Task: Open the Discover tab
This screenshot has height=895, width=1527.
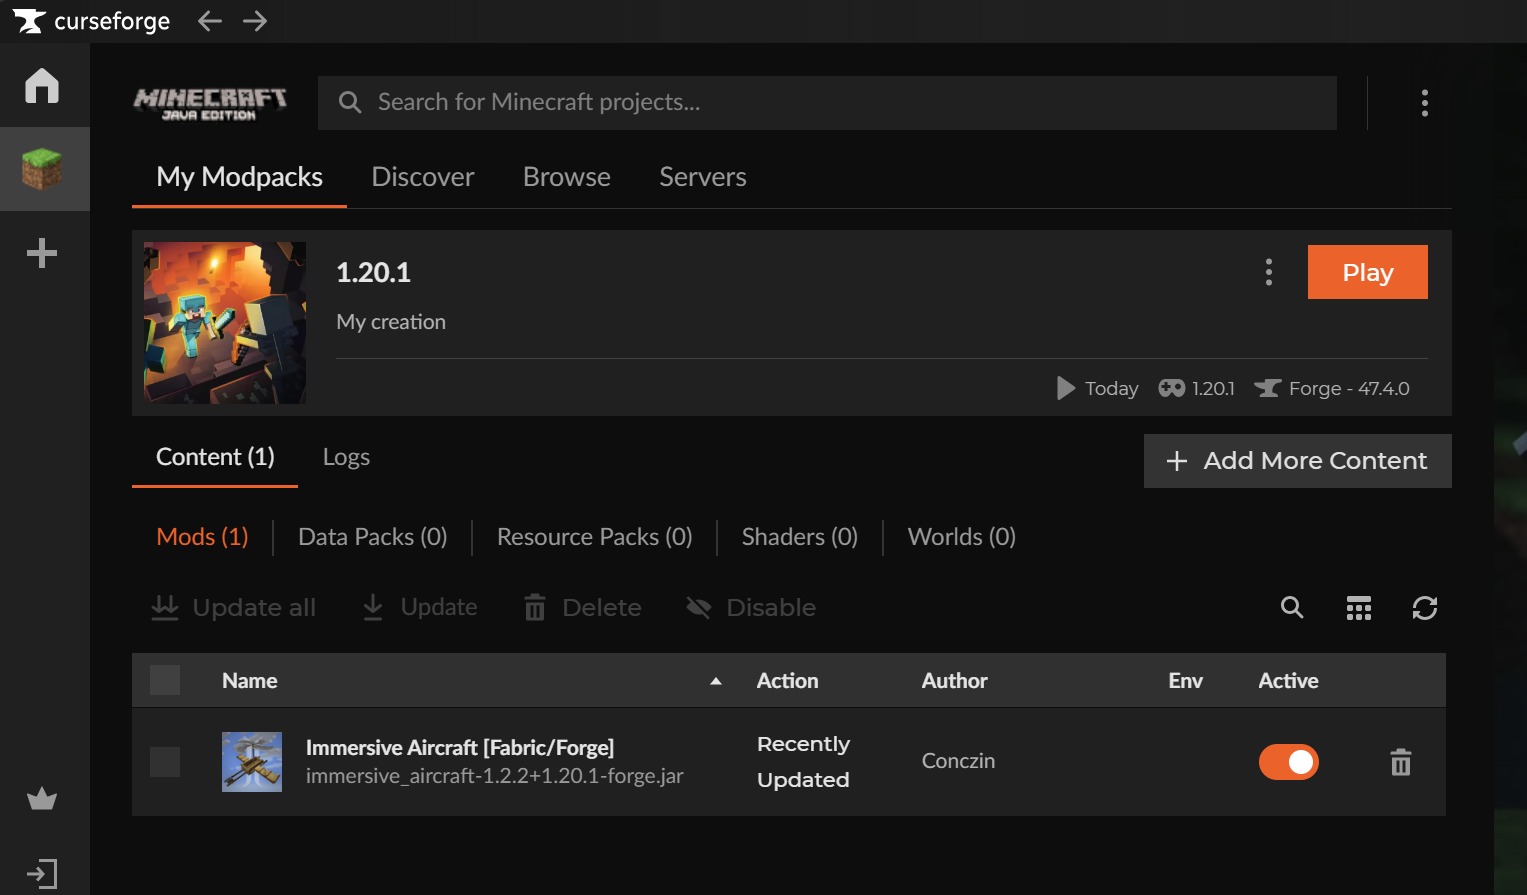Action: point(423,177)
